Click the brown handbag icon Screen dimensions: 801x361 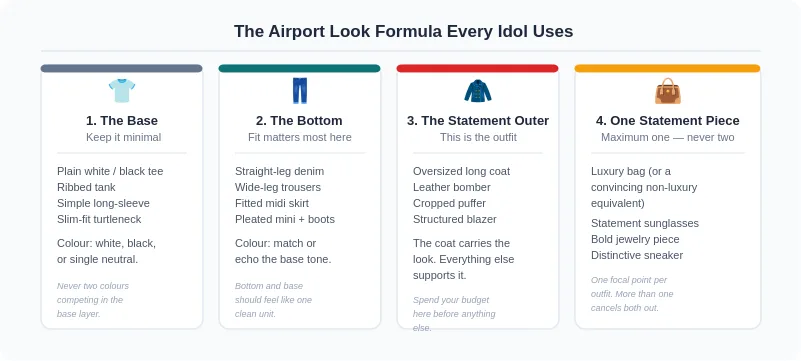tap(668, 91)
